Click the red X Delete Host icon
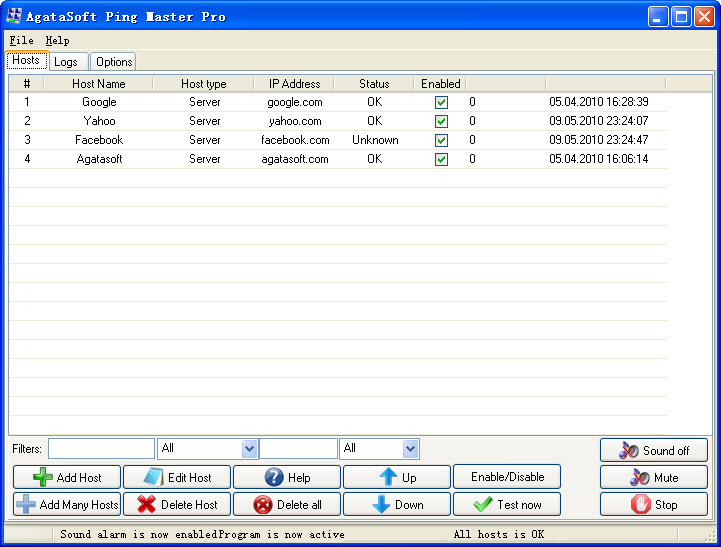Viewport: 721px width, 547px height. click(x=147, y=505)
